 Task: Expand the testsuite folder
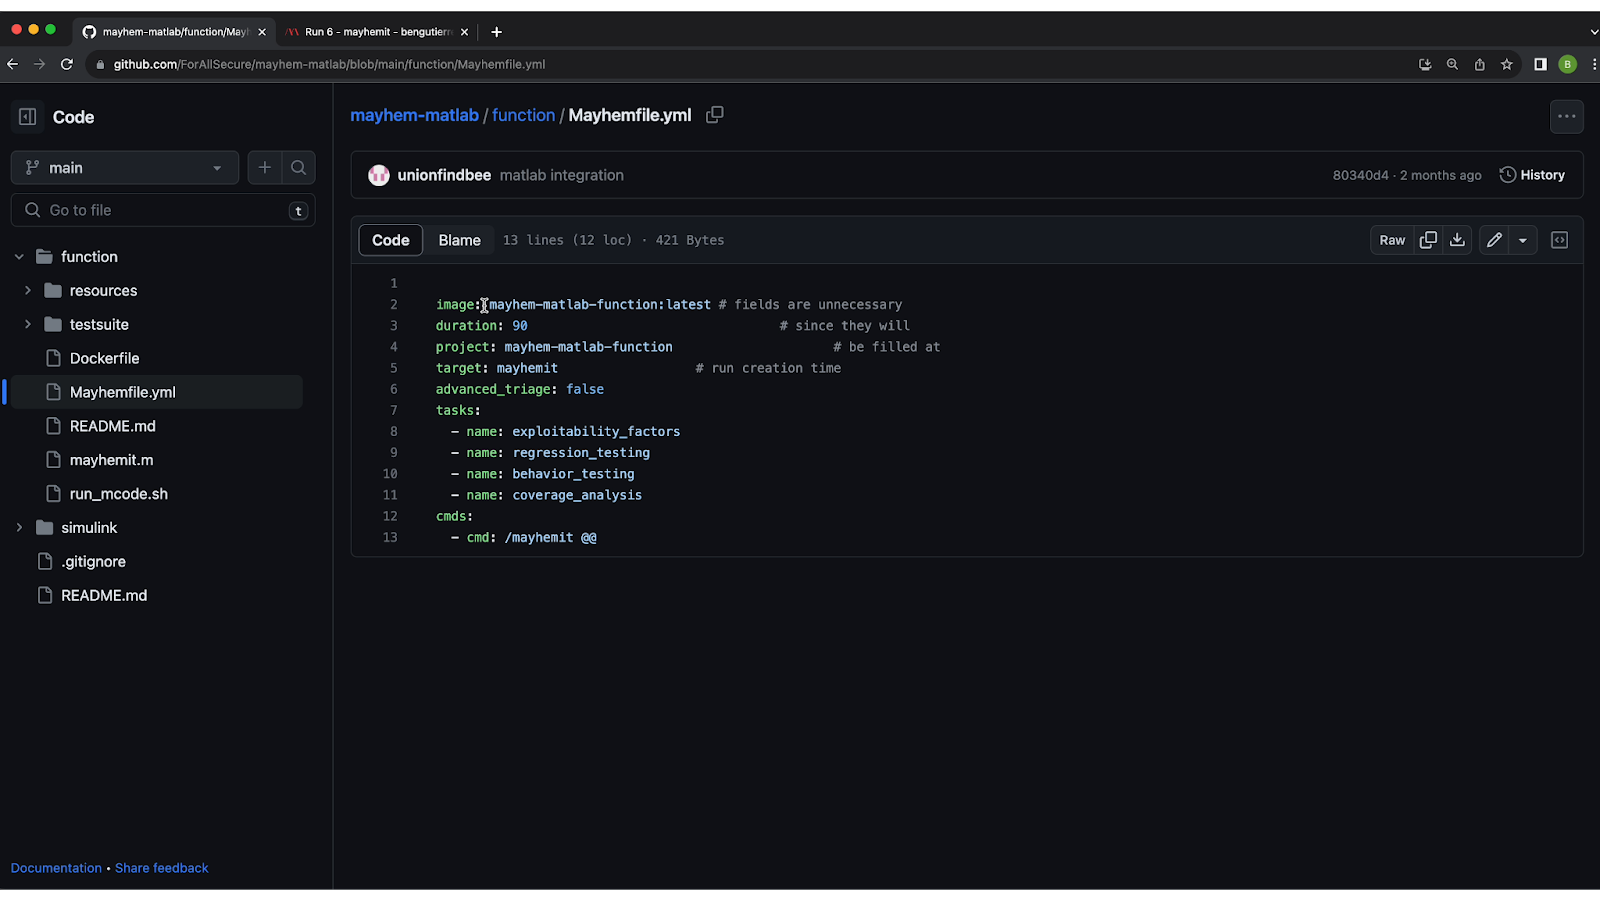28,325
